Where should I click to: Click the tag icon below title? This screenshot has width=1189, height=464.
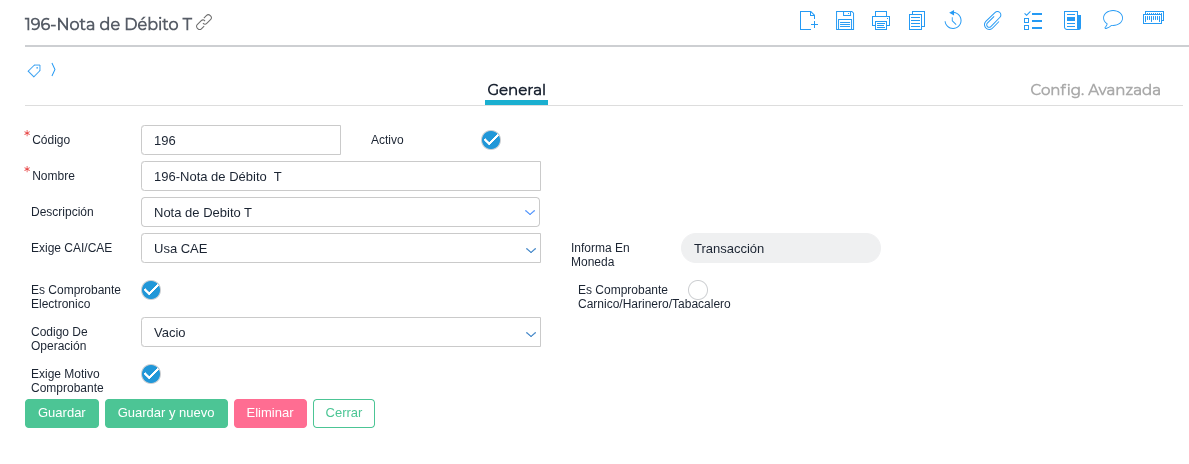[x=34, y=70]
